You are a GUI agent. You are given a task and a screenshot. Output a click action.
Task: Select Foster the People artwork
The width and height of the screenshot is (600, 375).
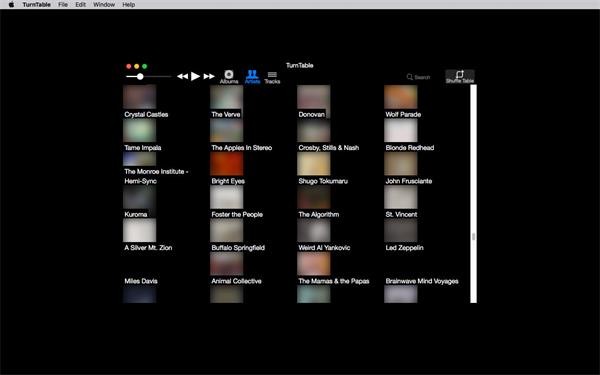[x=227, y=197]
